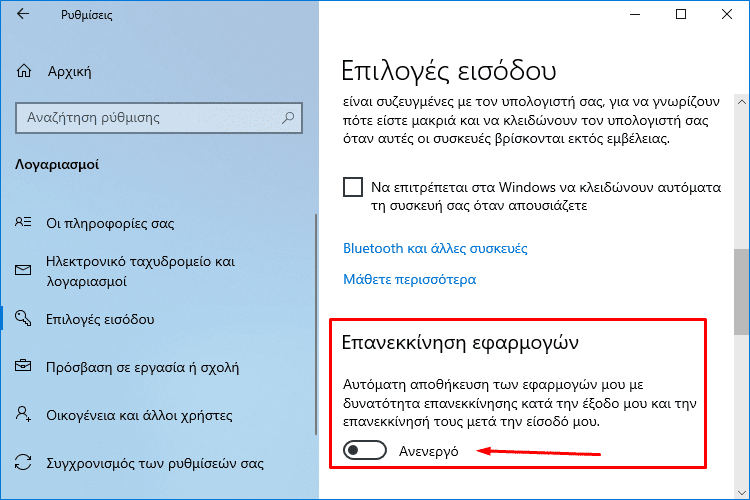This screenshot has height=500, width=750.
Task: Open the Αρχική home icon
Action: [x=24, y=71]
